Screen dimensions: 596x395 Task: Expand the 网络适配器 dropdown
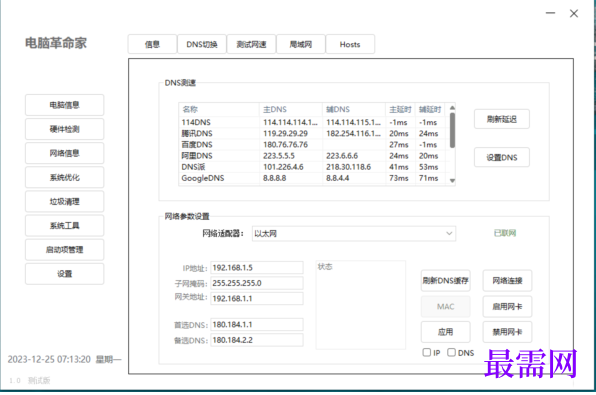pyautogui.click(x=354, y=233)
